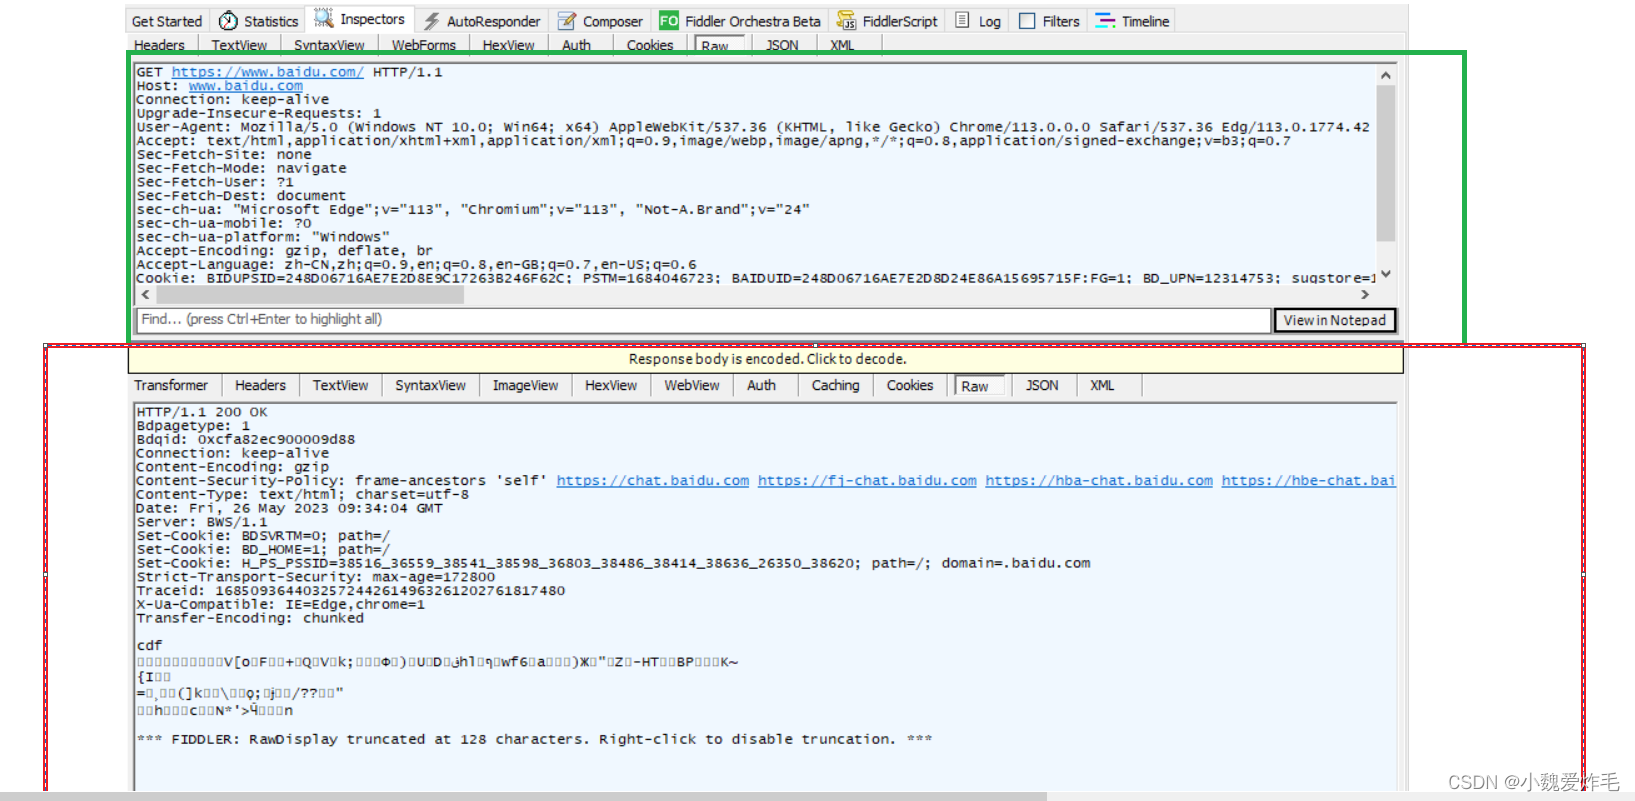Open the Statistics tab label
This screenshot has height=801, width=1635.
click(271, 21)
